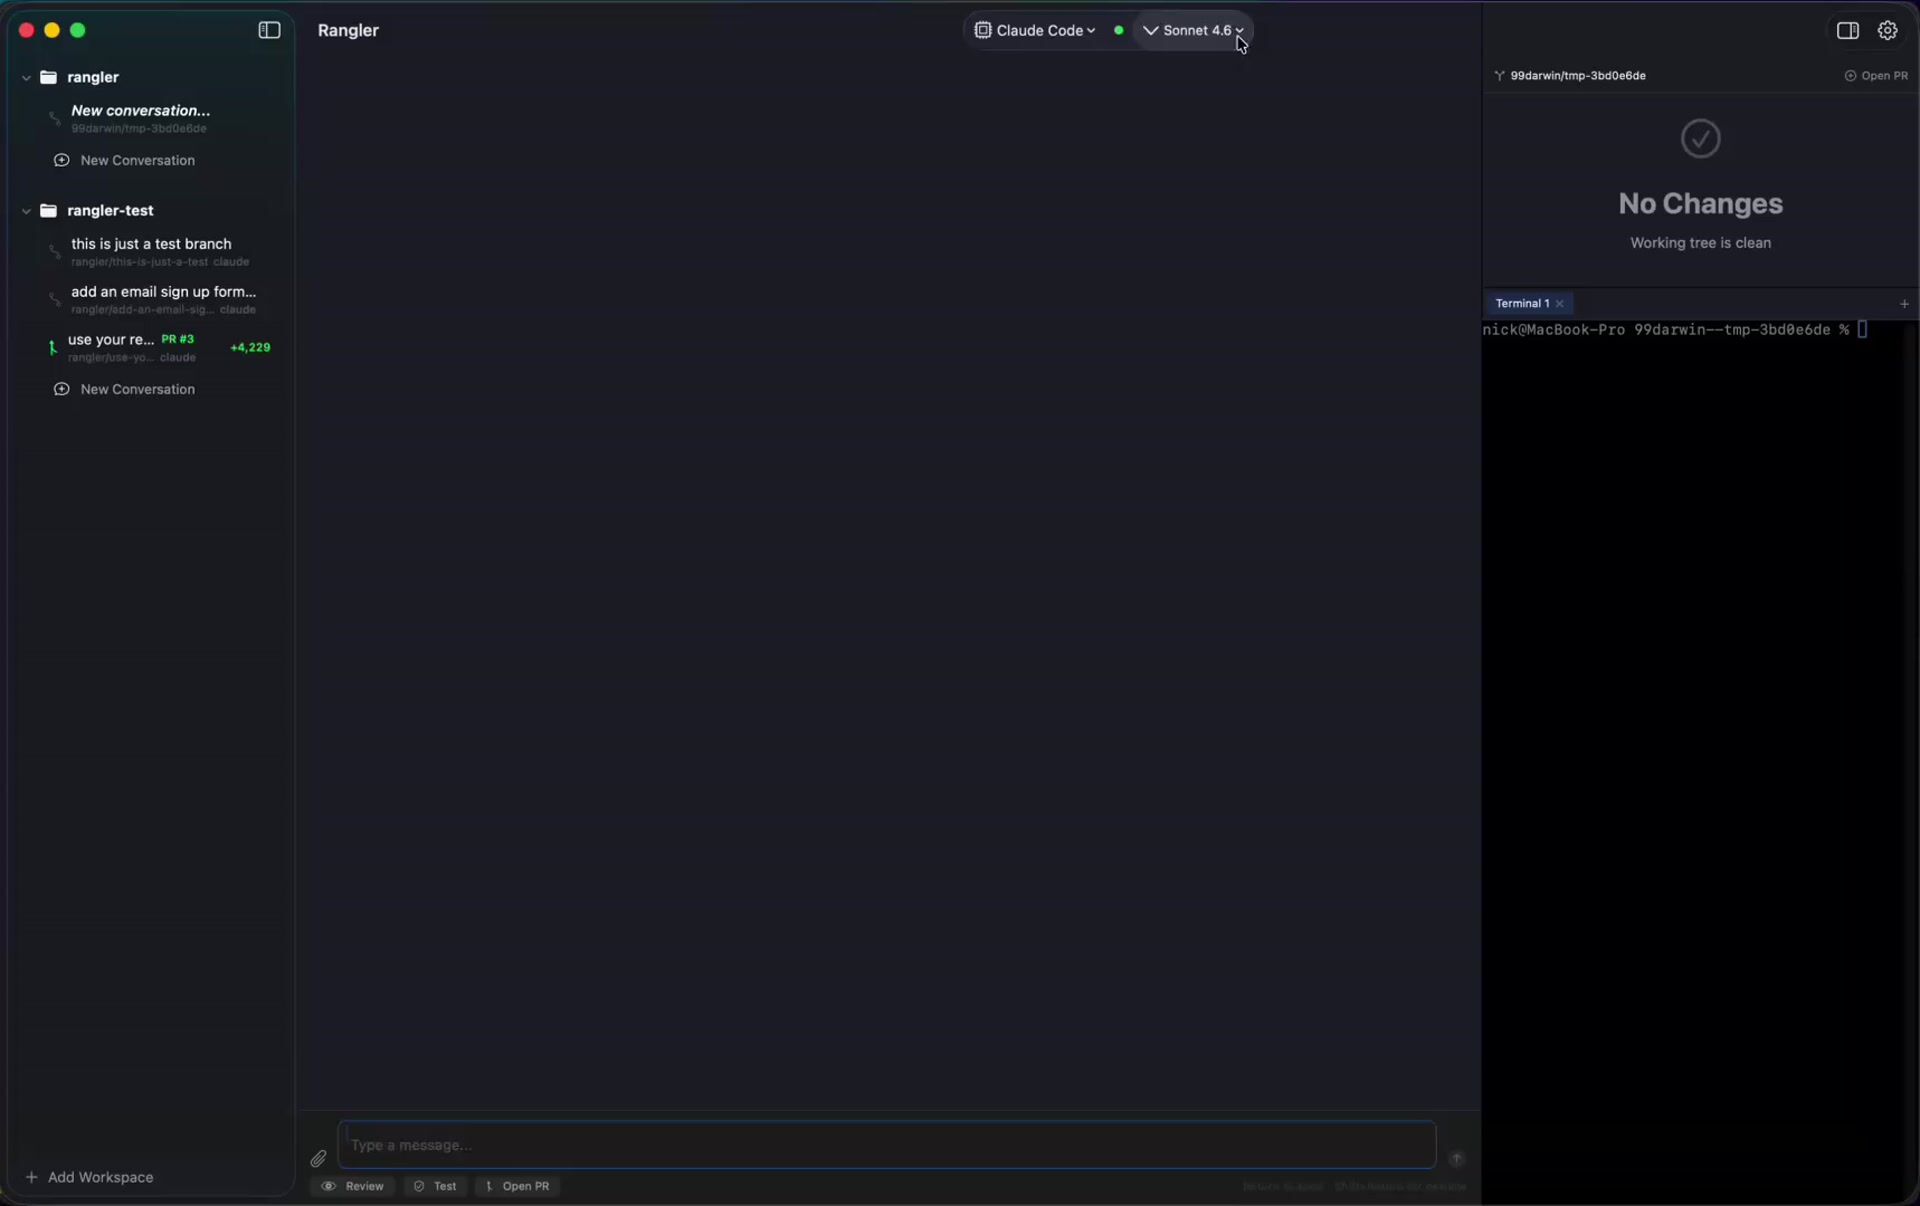The width and height of the screenshot is (1920, 1206).
Task: Click the branch icon beside 99darwin/tmp-3bd0e6de
Action: 1499,76
